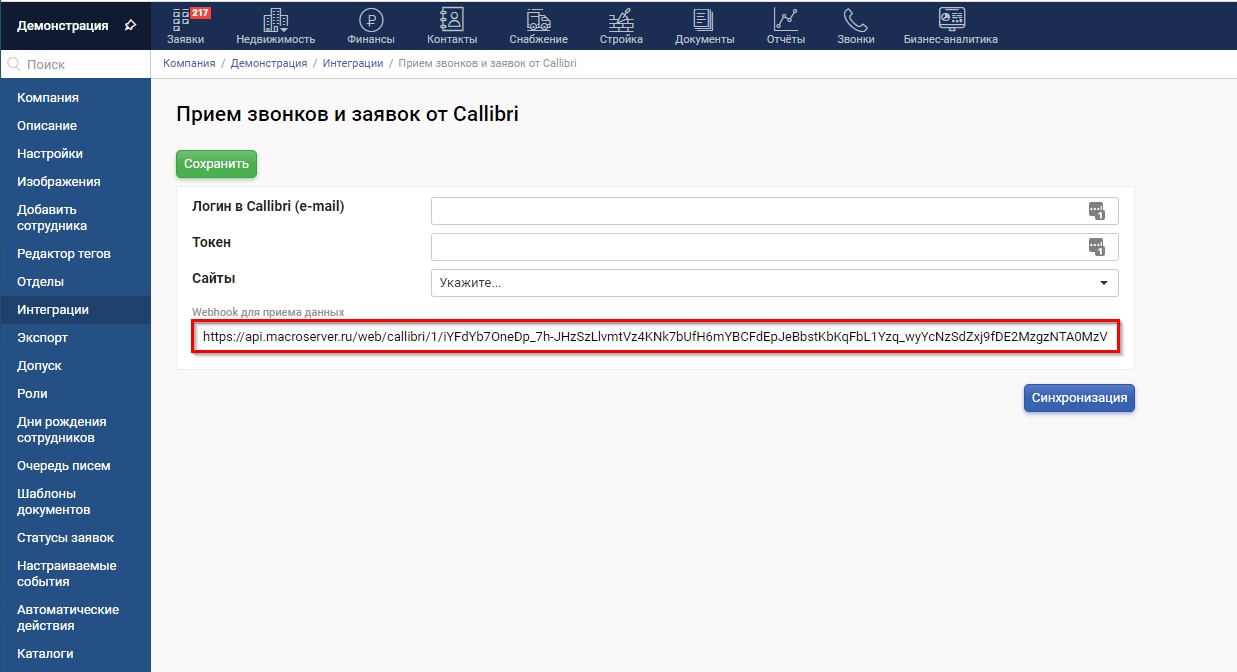The height and width of the screenshot is (672, 1237).
Task: Open the Заявки icon in top bar
Action: coord(184,20)
